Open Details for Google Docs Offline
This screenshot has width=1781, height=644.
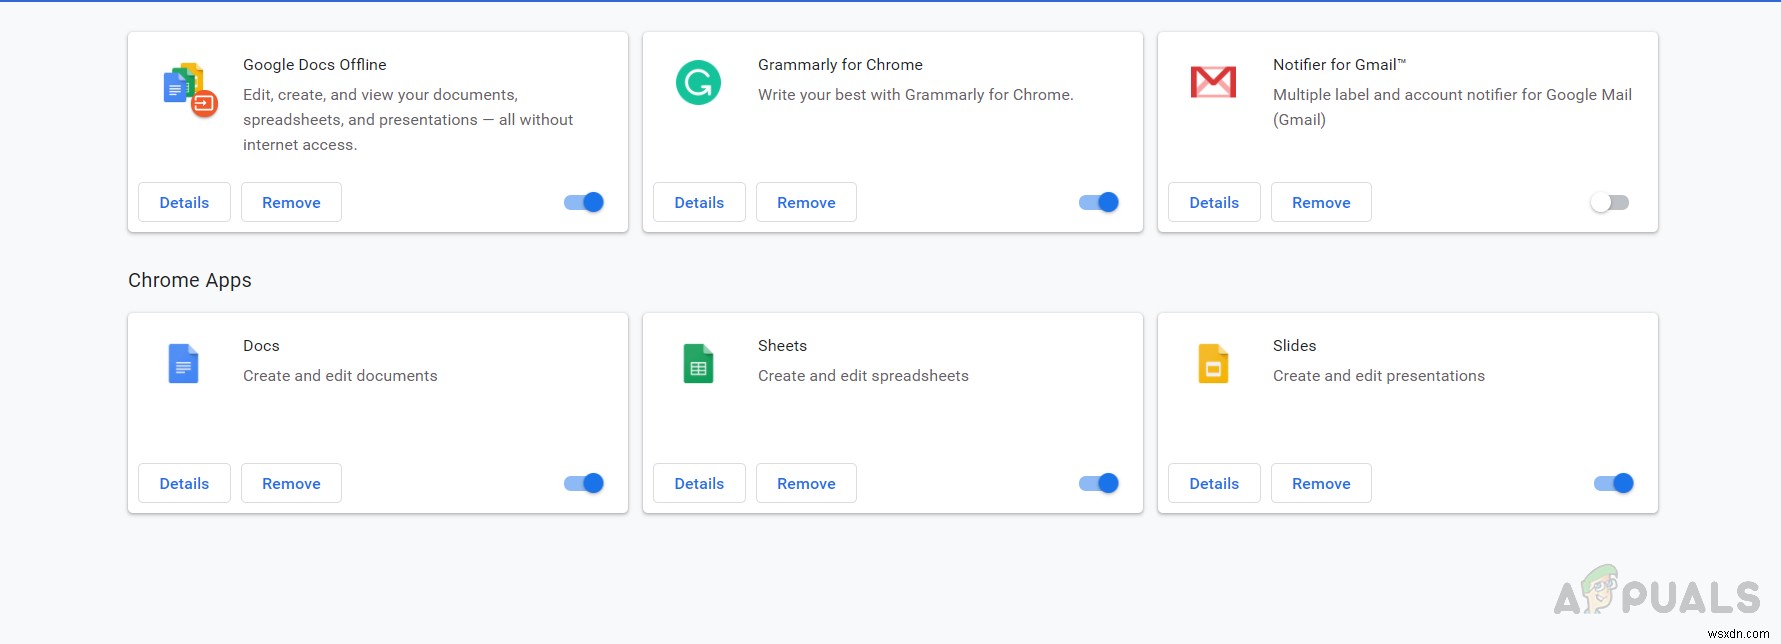(x=184, y=202)
